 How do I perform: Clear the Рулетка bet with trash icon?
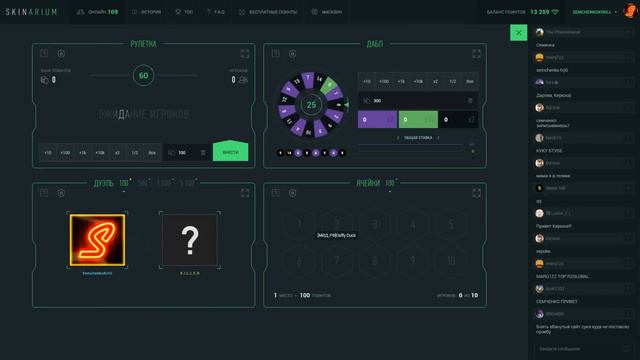pos(203,153)
